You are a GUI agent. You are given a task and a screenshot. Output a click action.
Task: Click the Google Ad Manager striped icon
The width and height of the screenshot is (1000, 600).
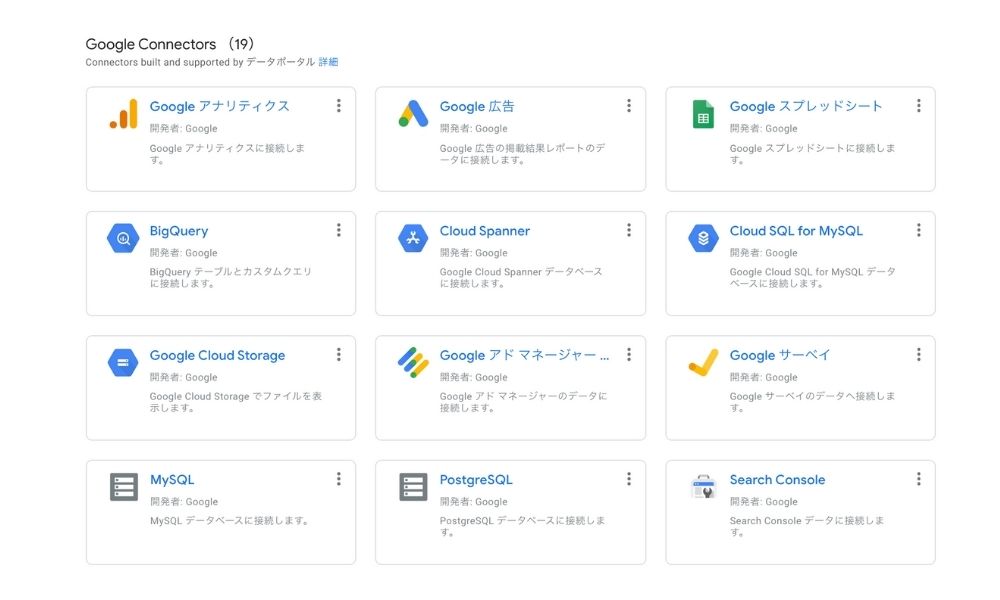pos(413,362)
